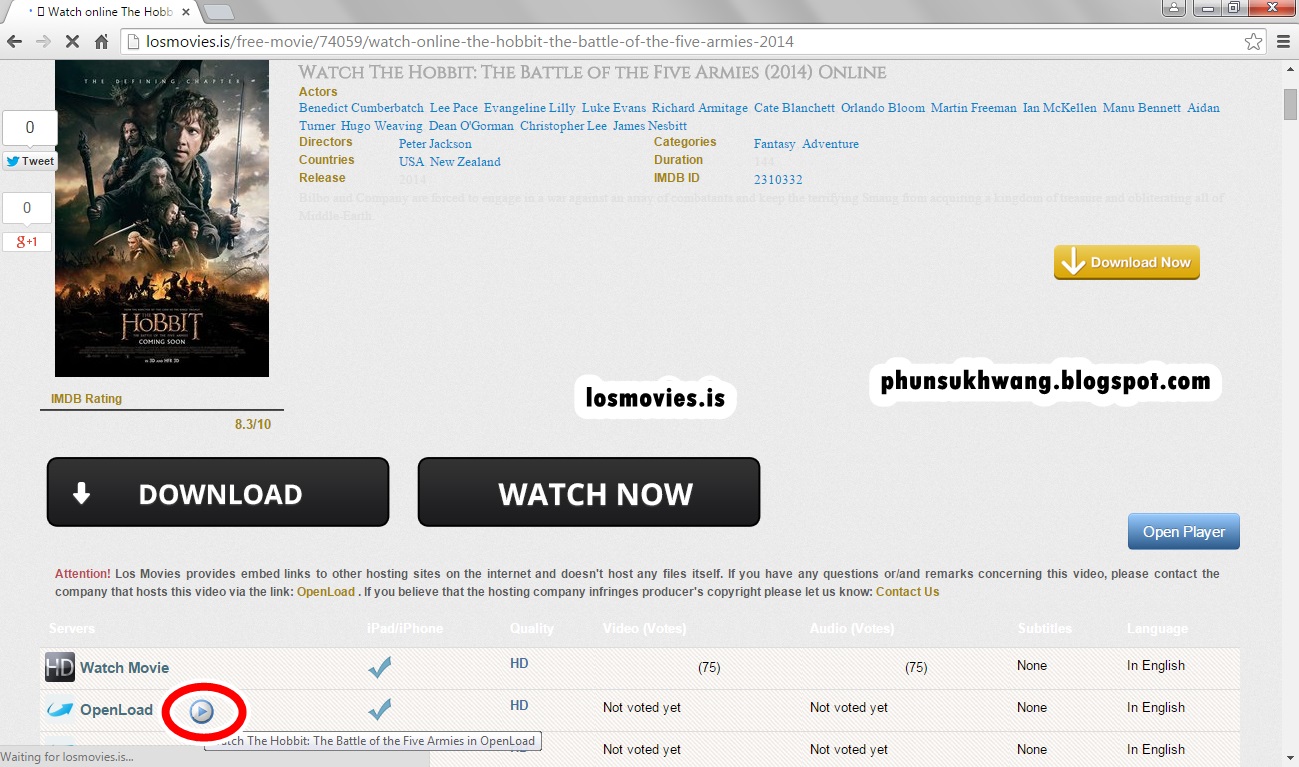
Task: Open actor link Benedict Cumberbatch
Action: click(x=361, y=108)
